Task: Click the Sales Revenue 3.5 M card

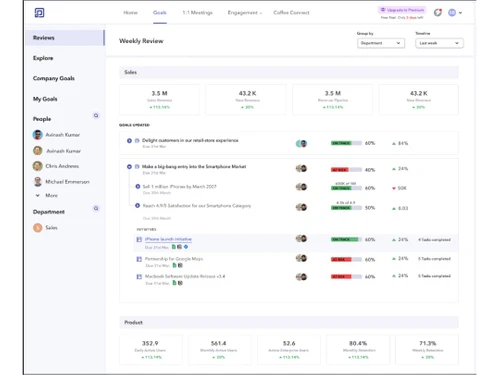Action: (160, 100)
